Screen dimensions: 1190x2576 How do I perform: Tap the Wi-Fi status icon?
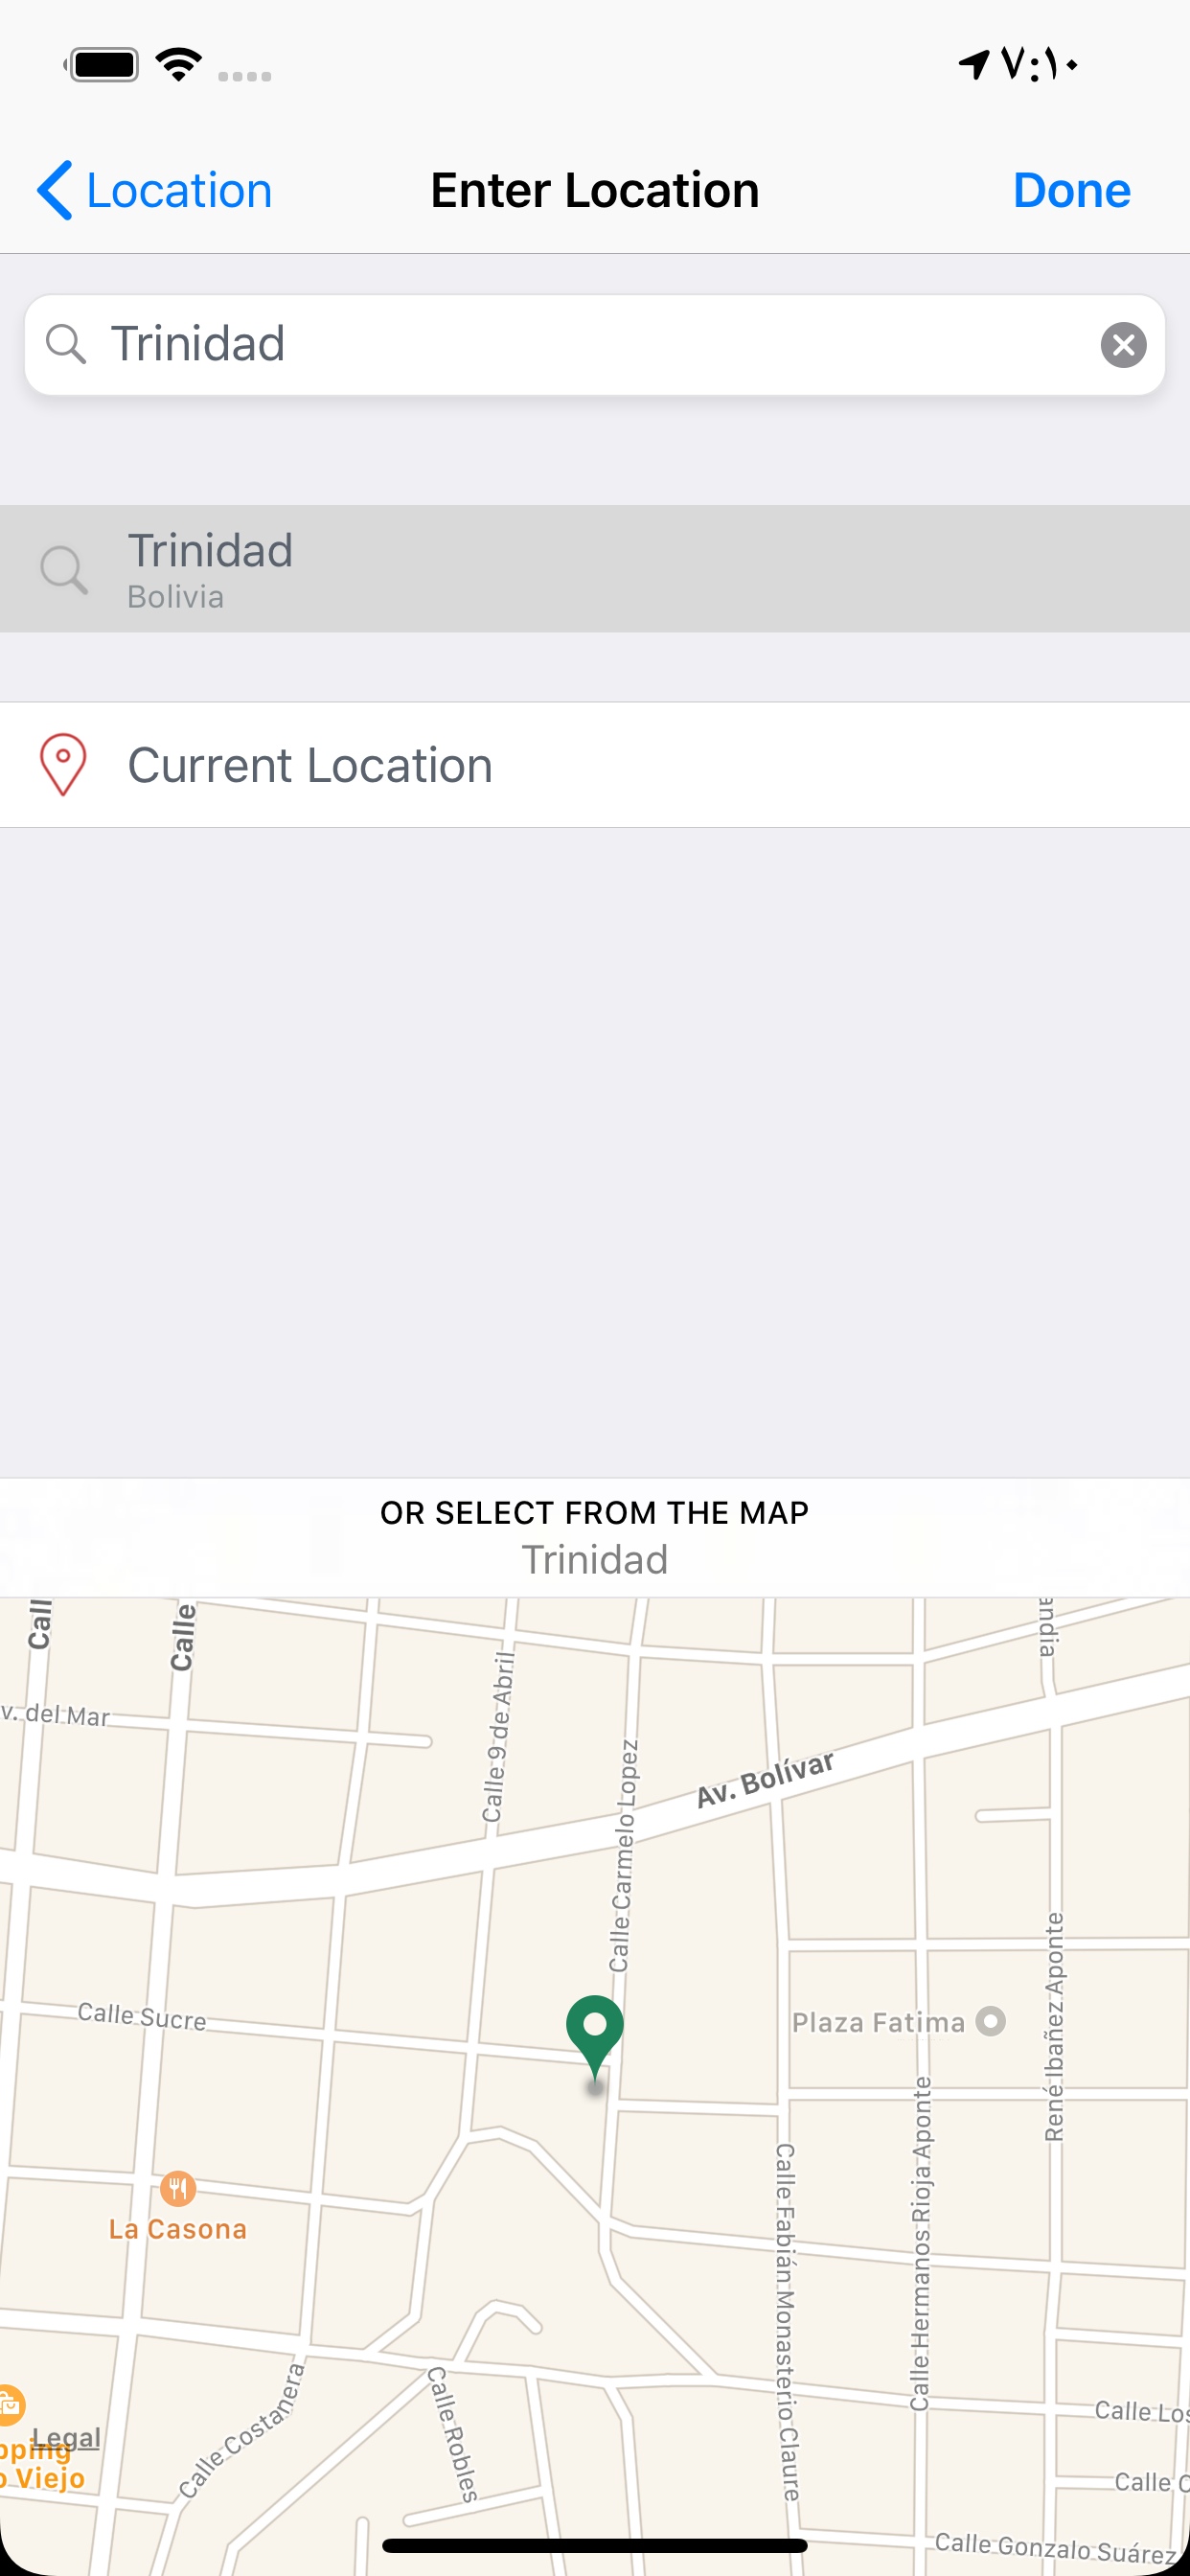tap(180, 65)
